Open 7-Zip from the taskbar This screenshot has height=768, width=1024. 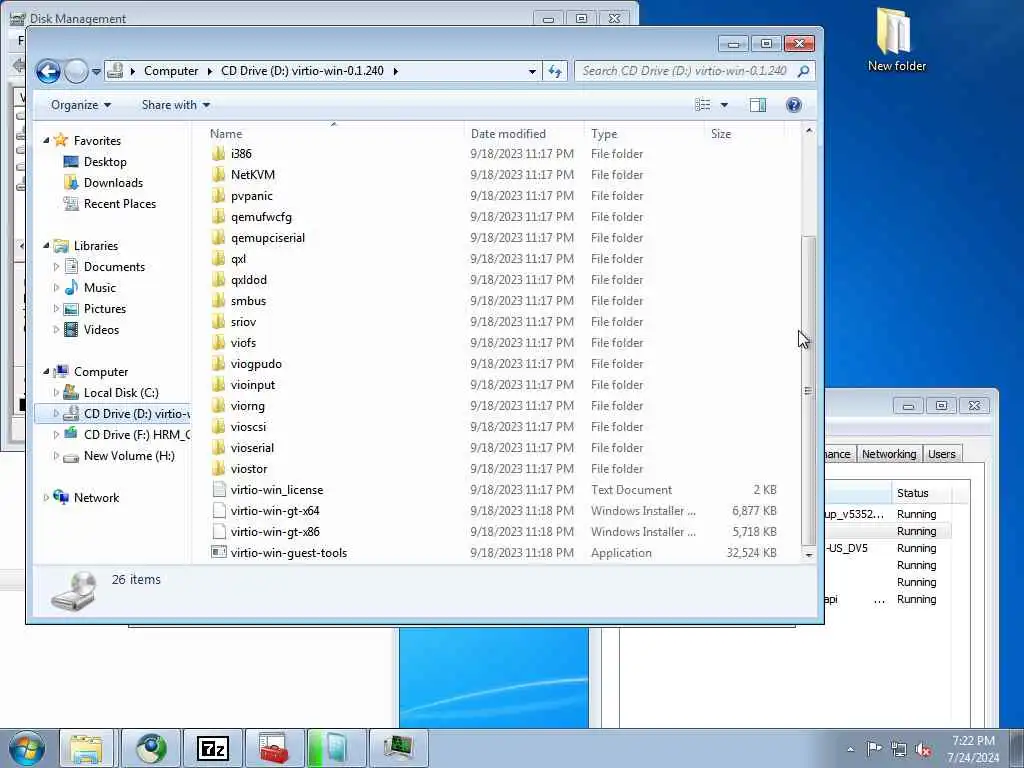click(x=213, y=748)
